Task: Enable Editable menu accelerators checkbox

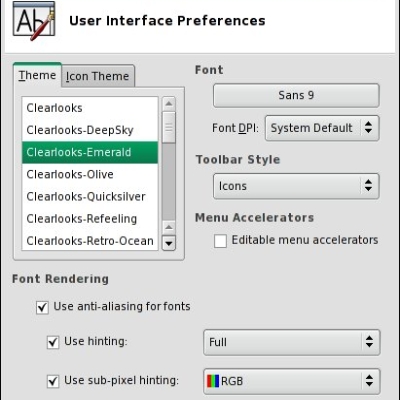Action: click(220, 241)
